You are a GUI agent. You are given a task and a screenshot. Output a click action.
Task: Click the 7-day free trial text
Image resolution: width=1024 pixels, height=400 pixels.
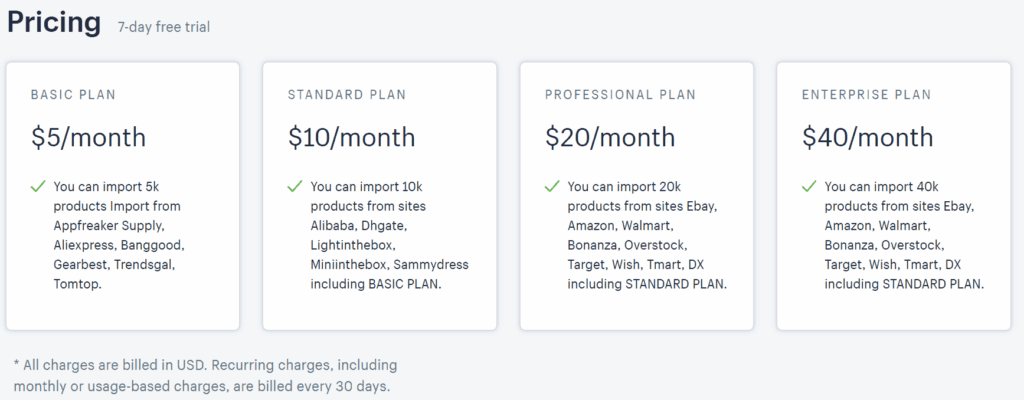pyautogui.click(x=164, y=27)
